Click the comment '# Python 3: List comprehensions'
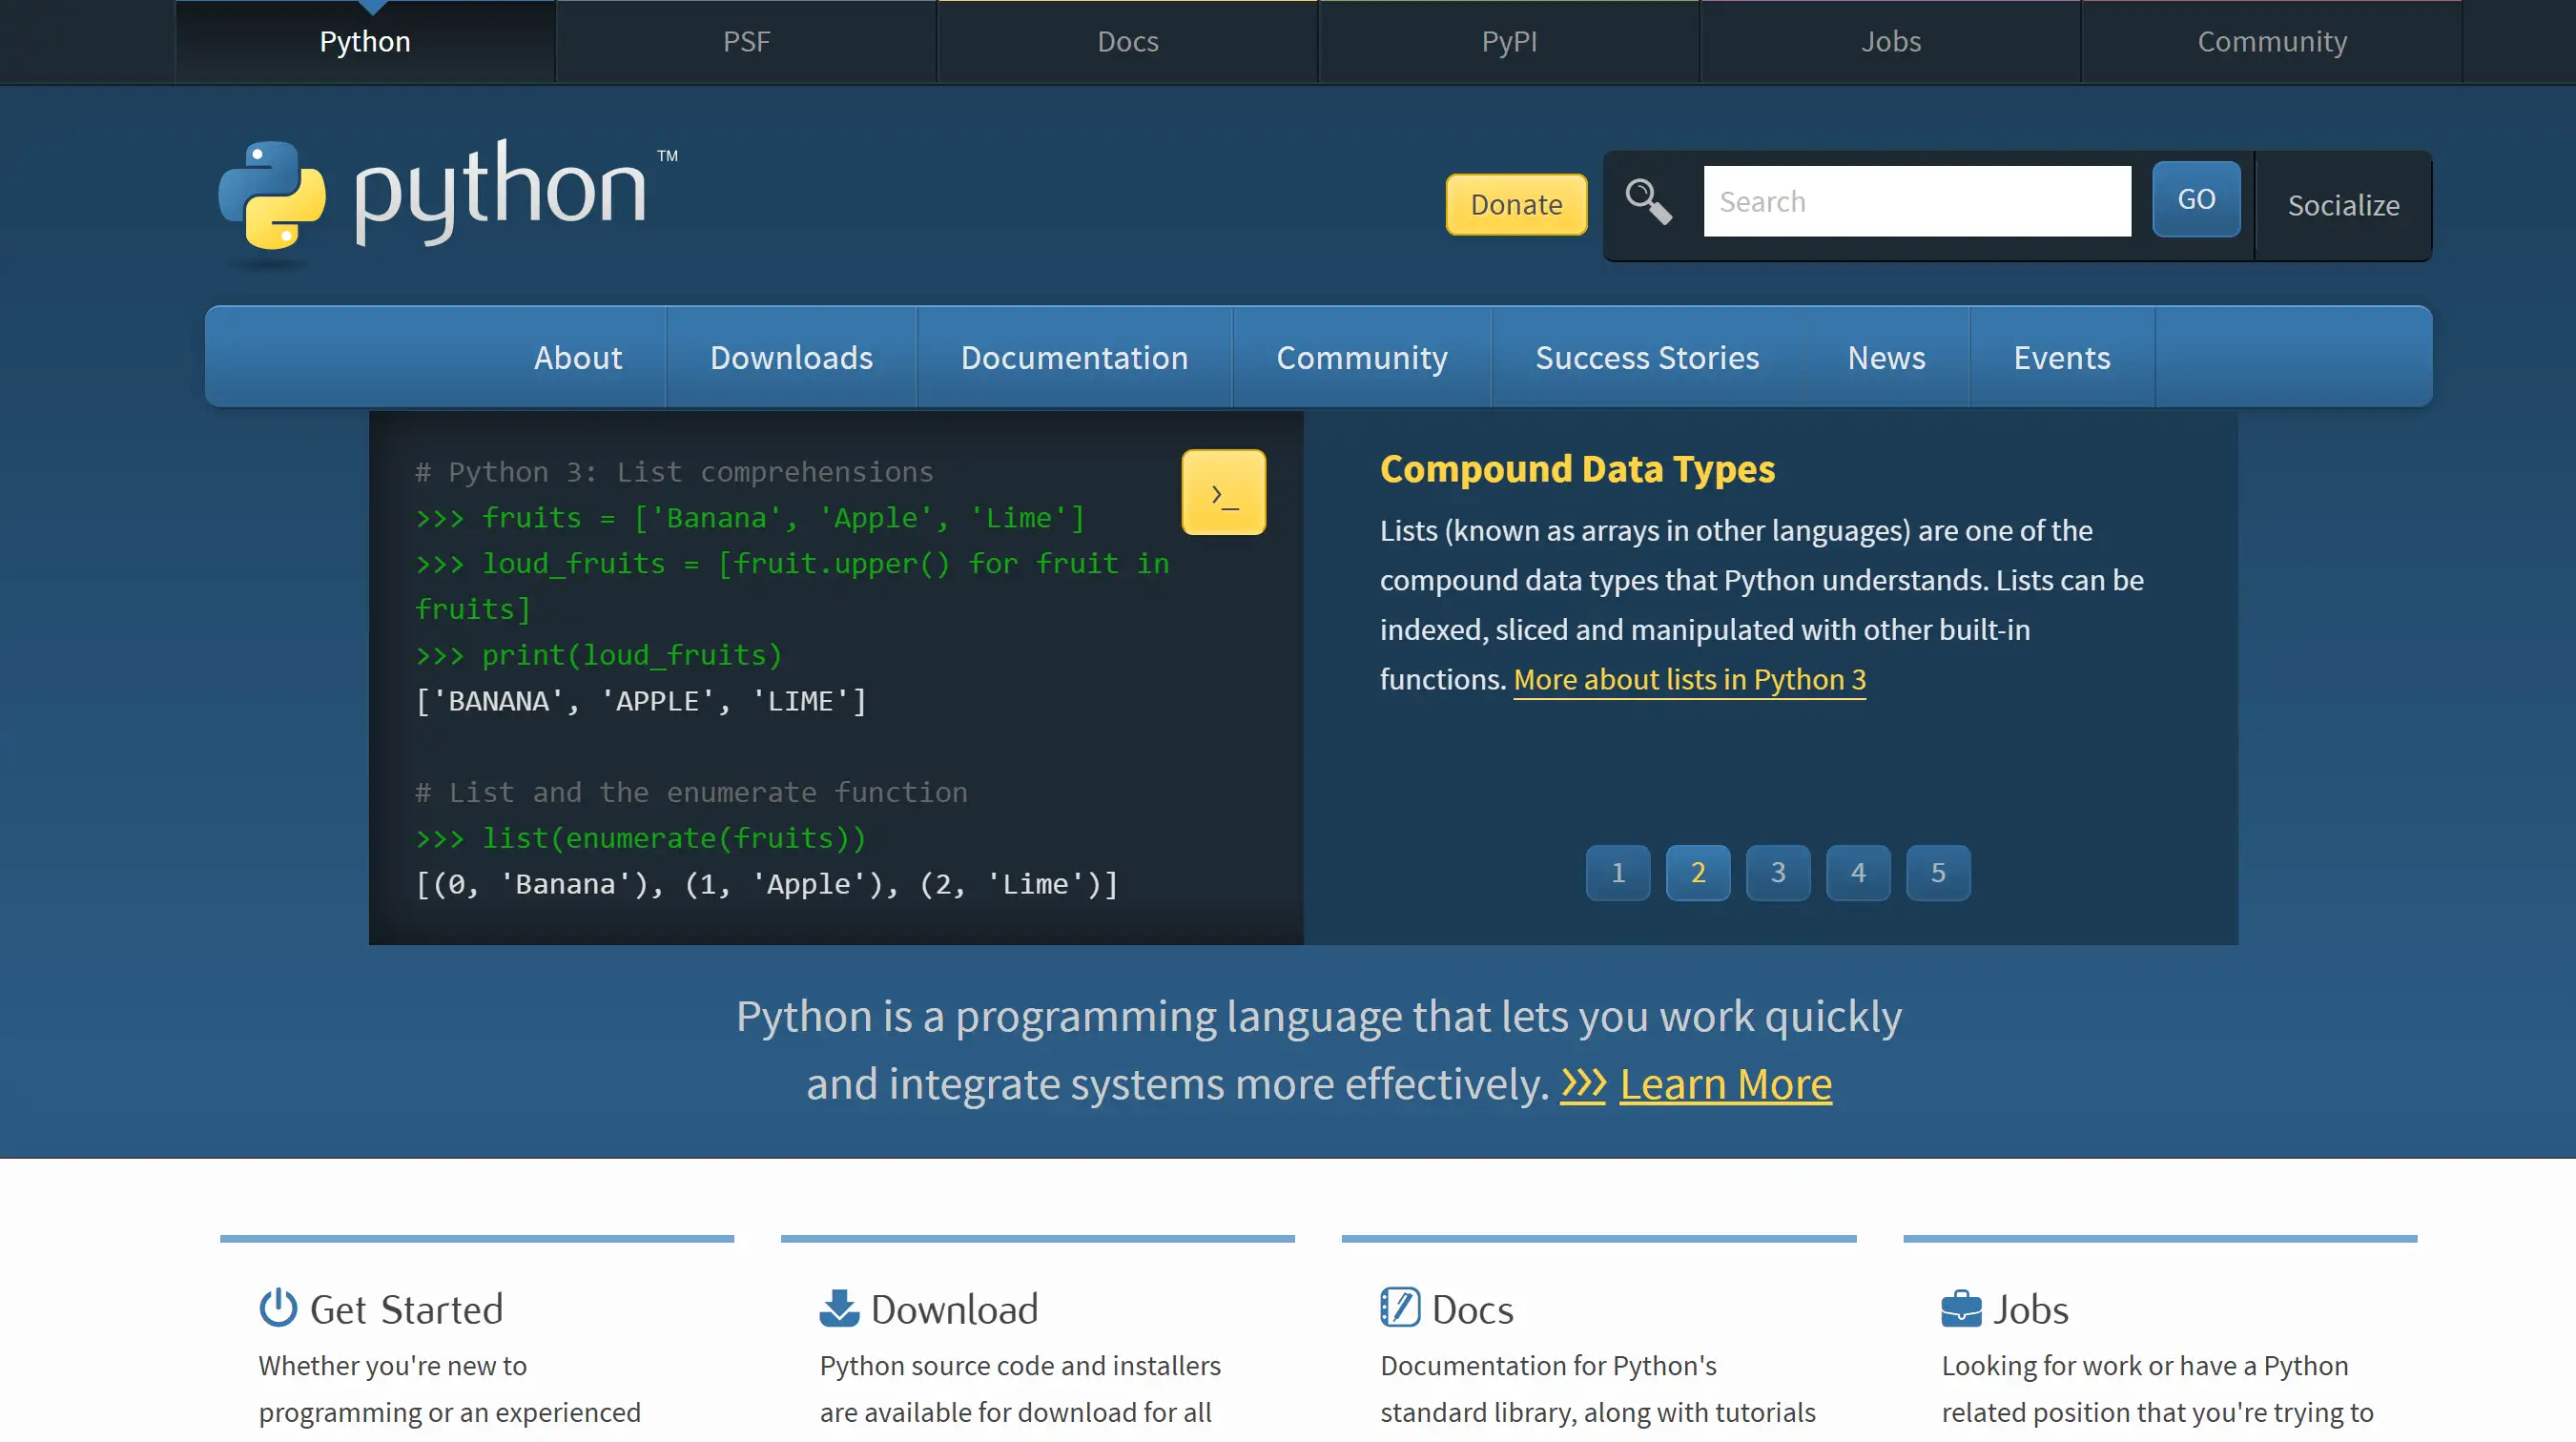This screenshot has height=1442, width=2576. pos(674,472)
